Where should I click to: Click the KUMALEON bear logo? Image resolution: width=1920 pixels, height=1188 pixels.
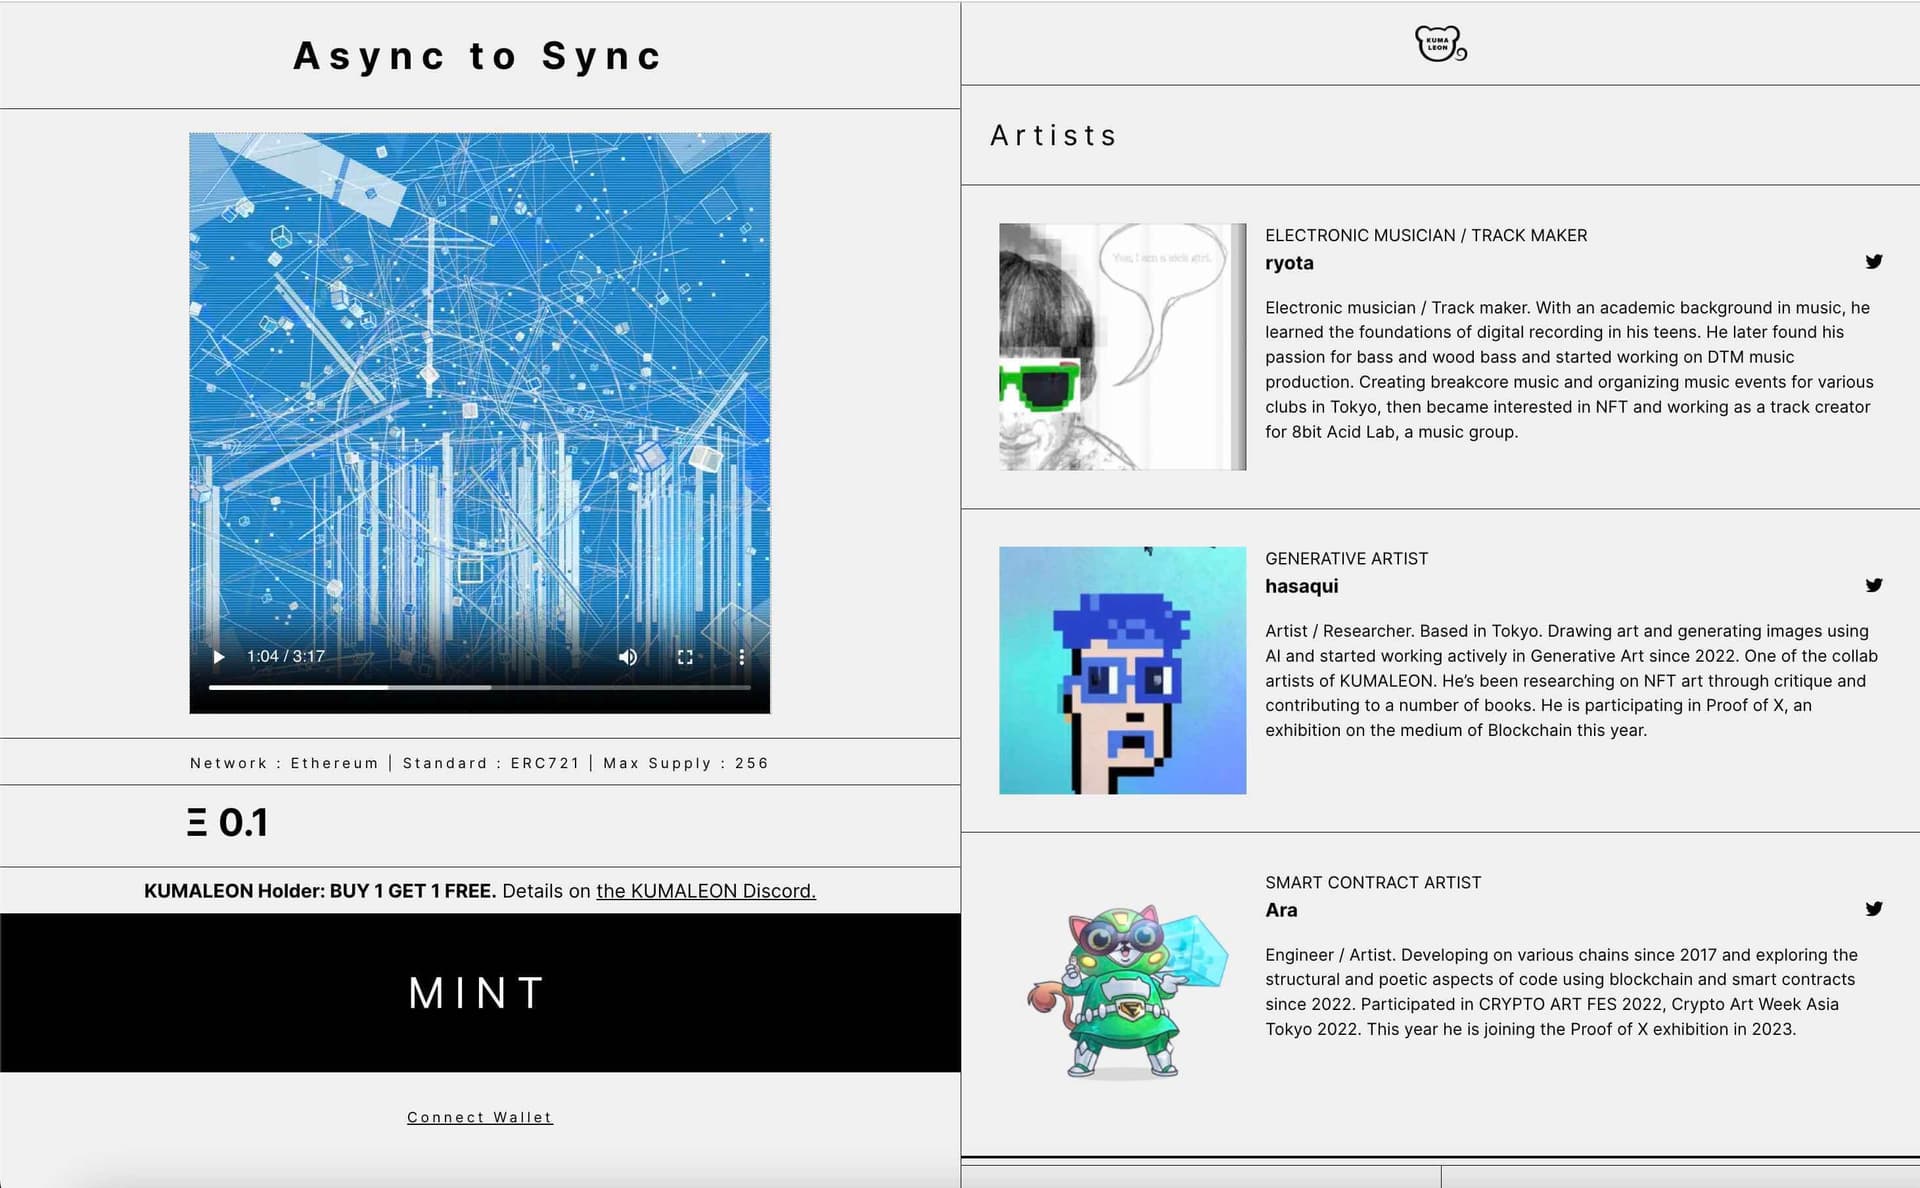tap(1436, 44)
